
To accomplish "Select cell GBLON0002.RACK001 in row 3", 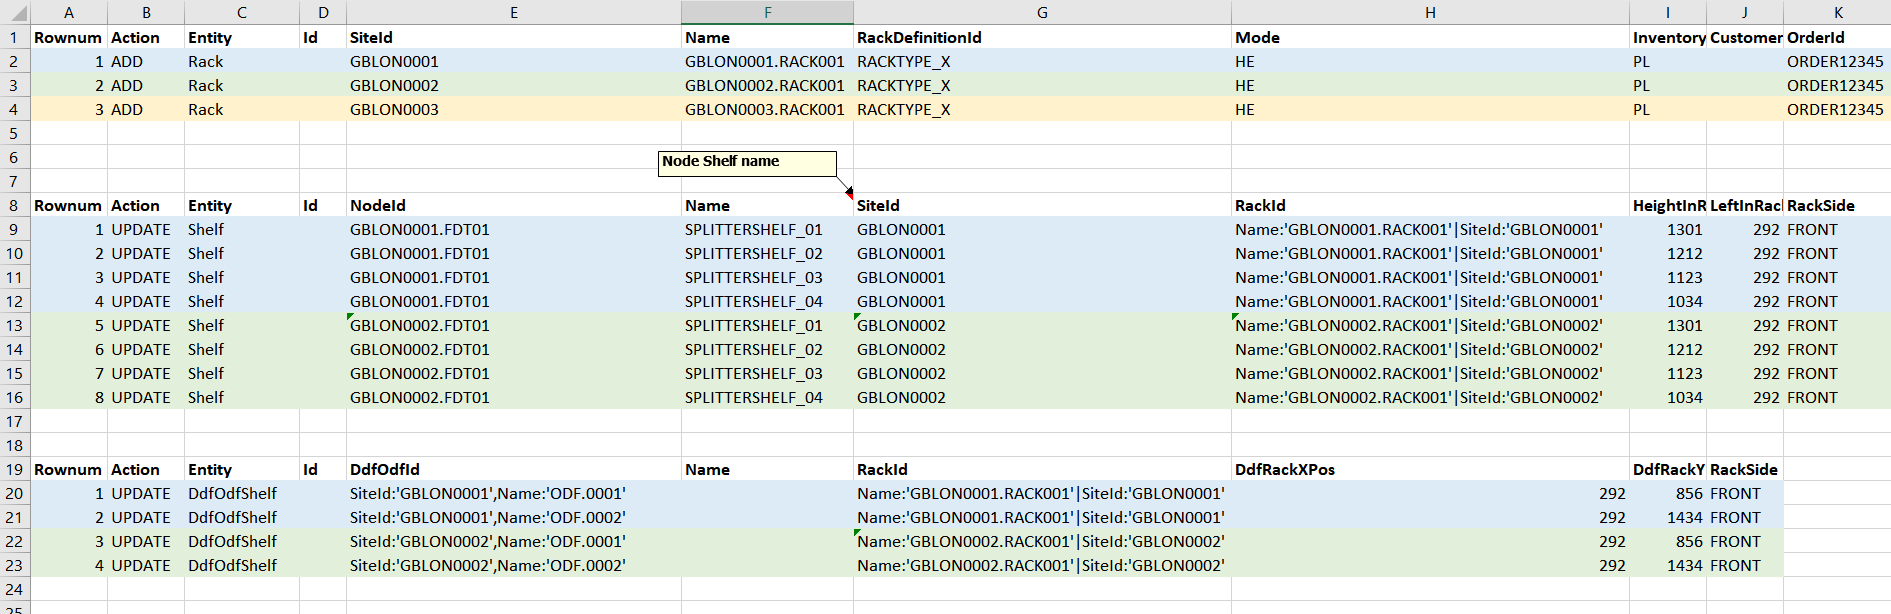I will coord(767,85).
